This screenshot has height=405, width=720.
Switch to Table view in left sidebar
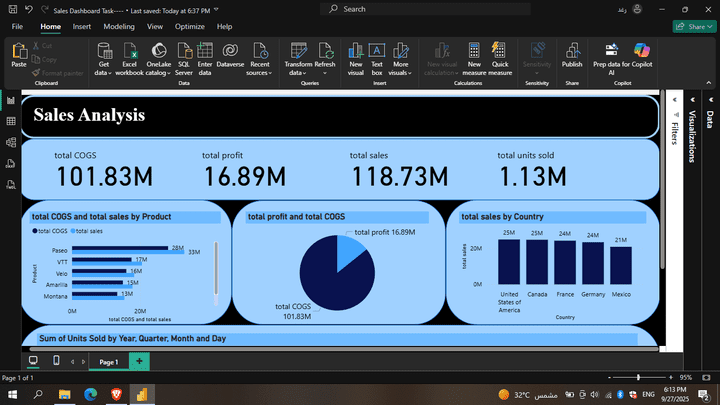click(11, 121)
